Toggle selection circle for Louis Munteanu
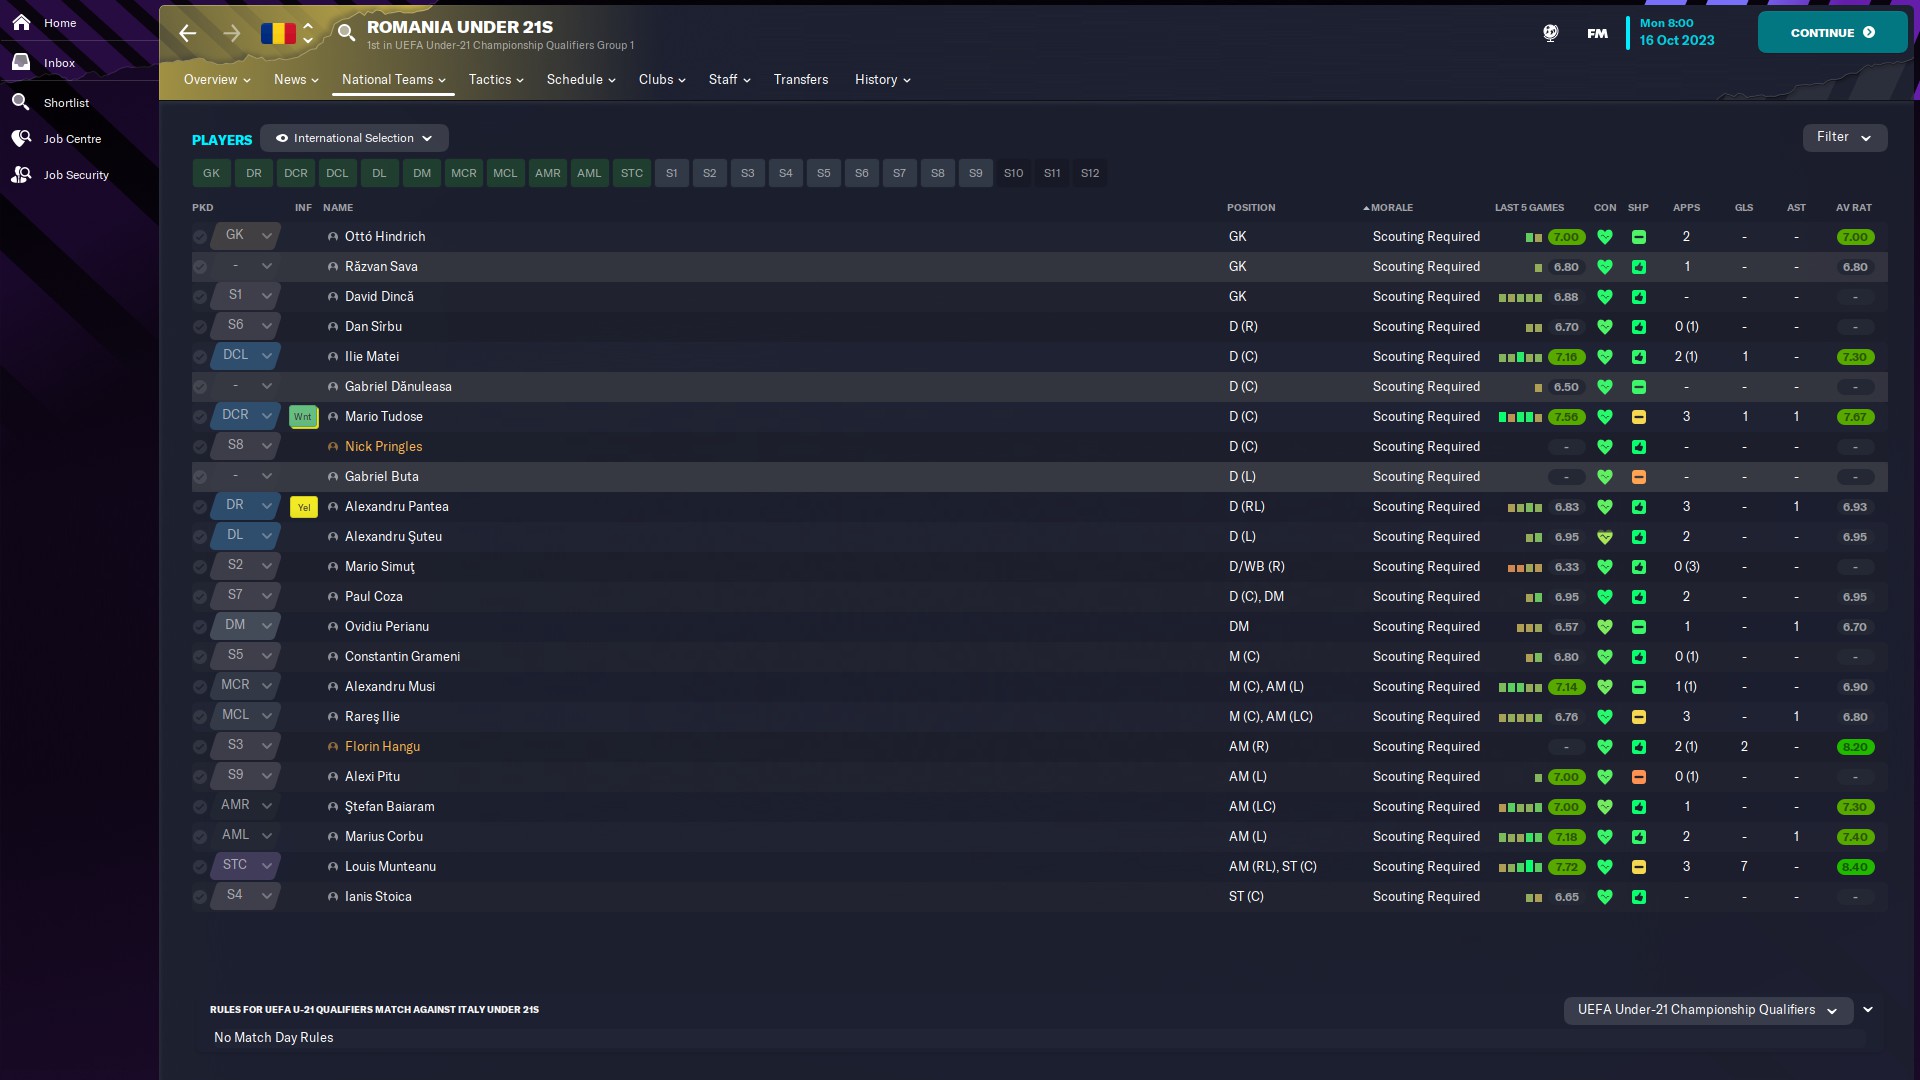 point(200,867)
